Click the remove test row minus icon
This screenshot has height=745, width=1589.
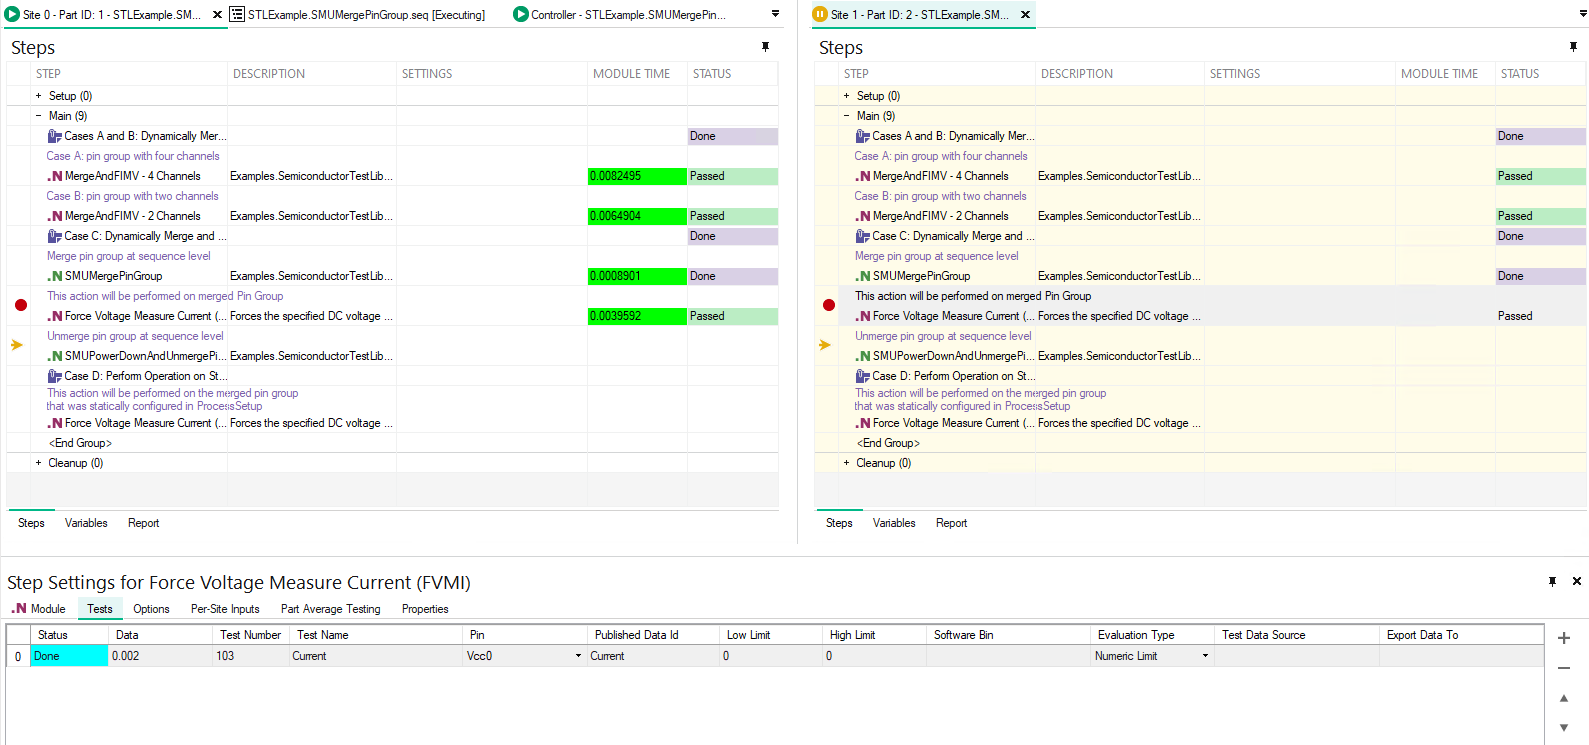[x=1564, y=668]
